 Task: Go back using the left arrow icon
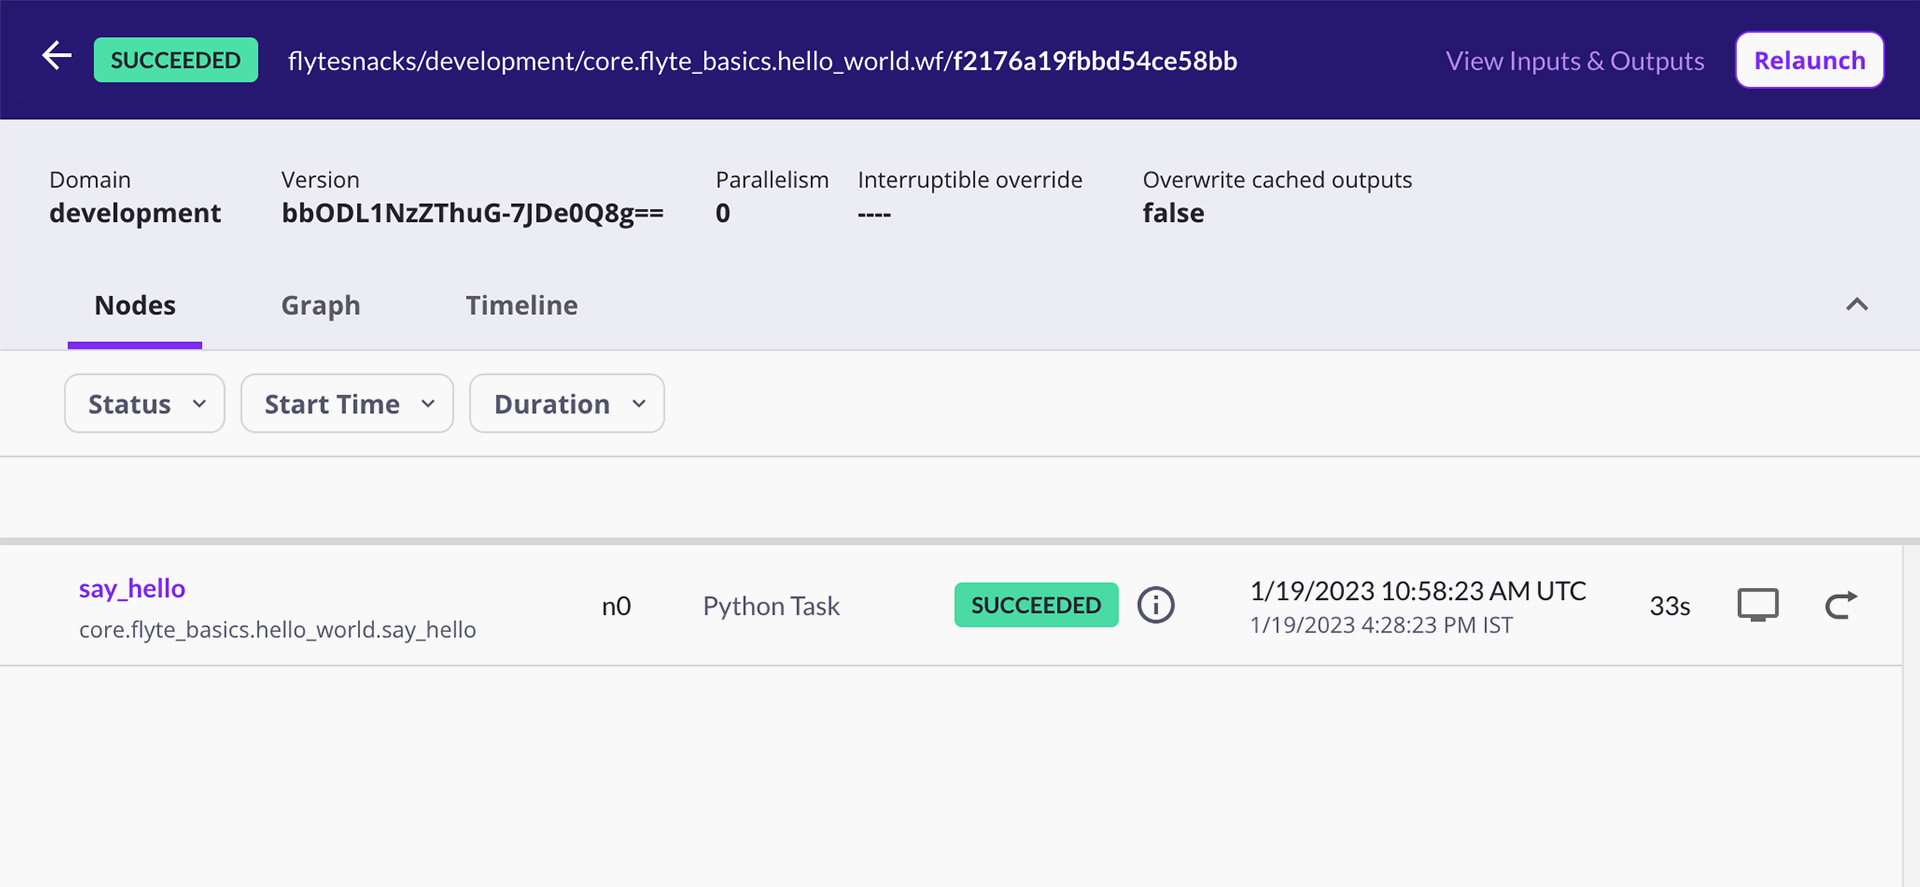click(57, 57)
